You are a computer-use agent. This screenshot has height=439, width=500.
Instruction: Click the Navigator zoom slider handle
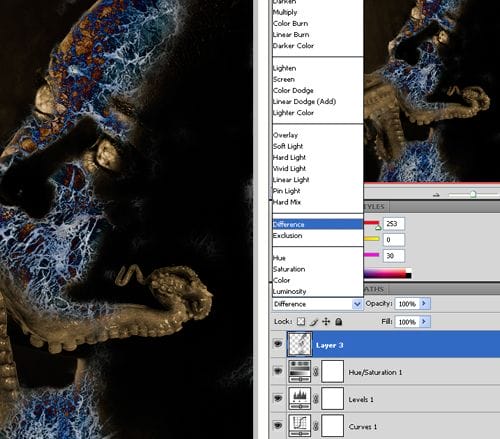(473, 194)
